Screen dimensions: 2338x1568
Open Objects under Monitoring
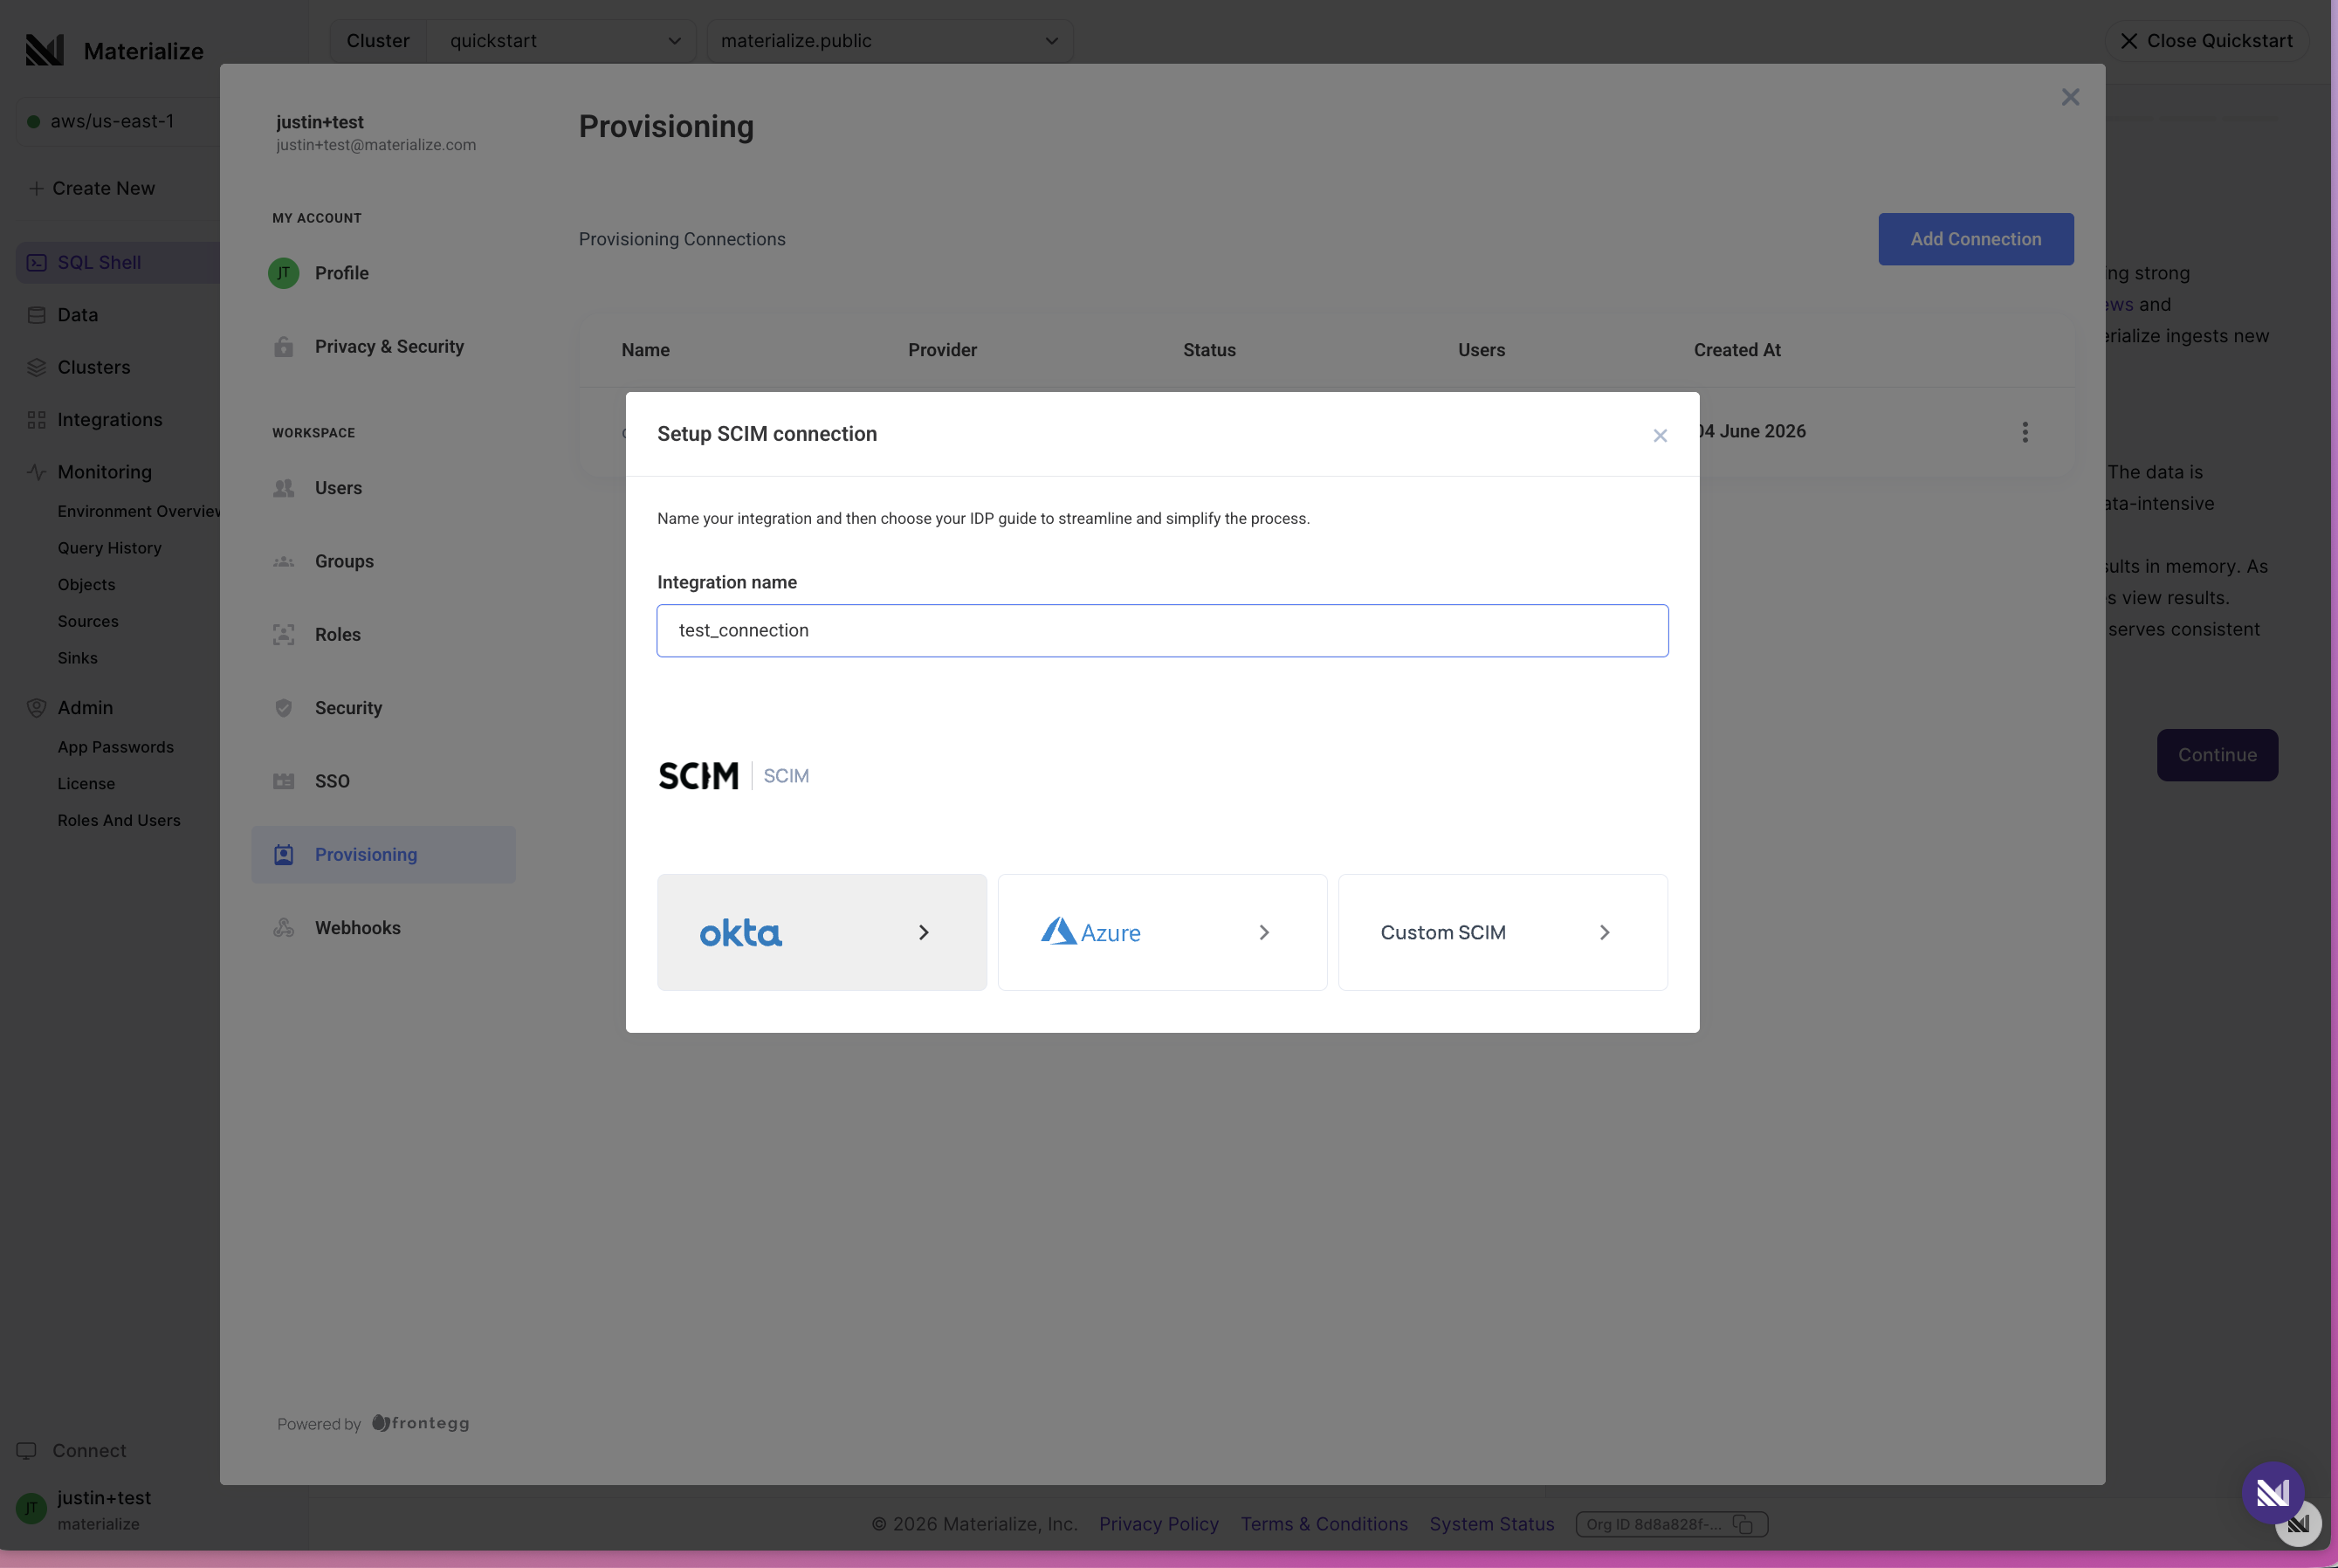(x=86, y=584)
